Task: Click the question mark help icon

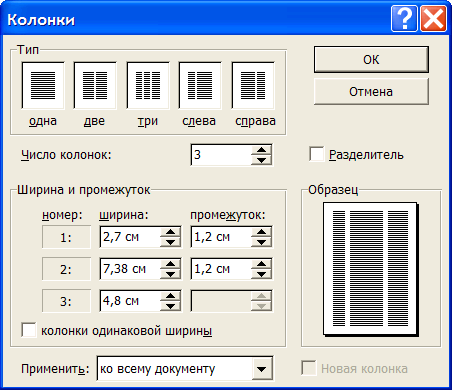Action: 404,19
